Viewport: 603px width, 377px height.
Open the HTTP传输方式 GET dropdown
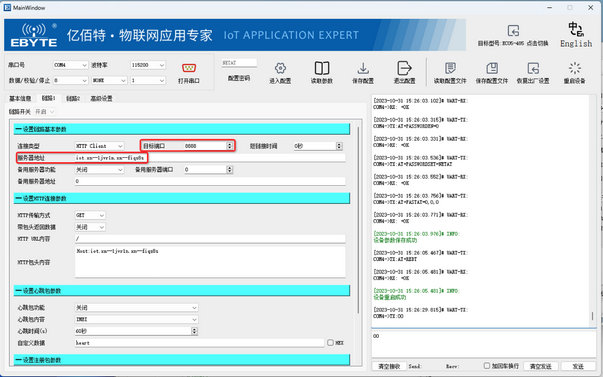pyautogui.click(x=90, y=215)
